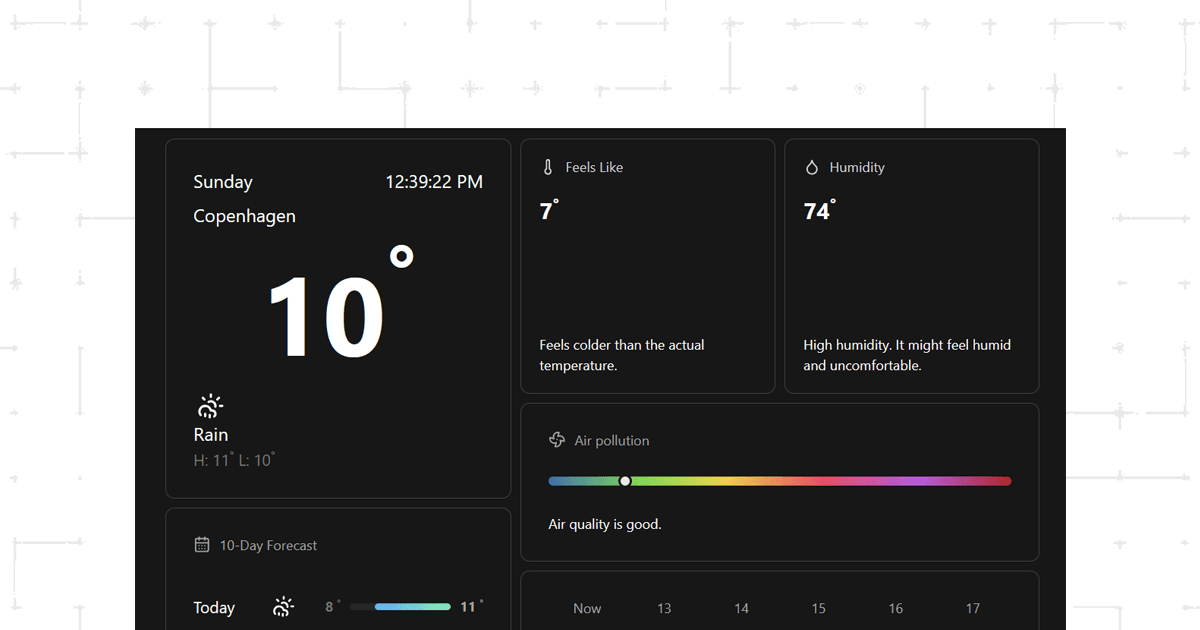Select the Now hourly forecast column

587,608
